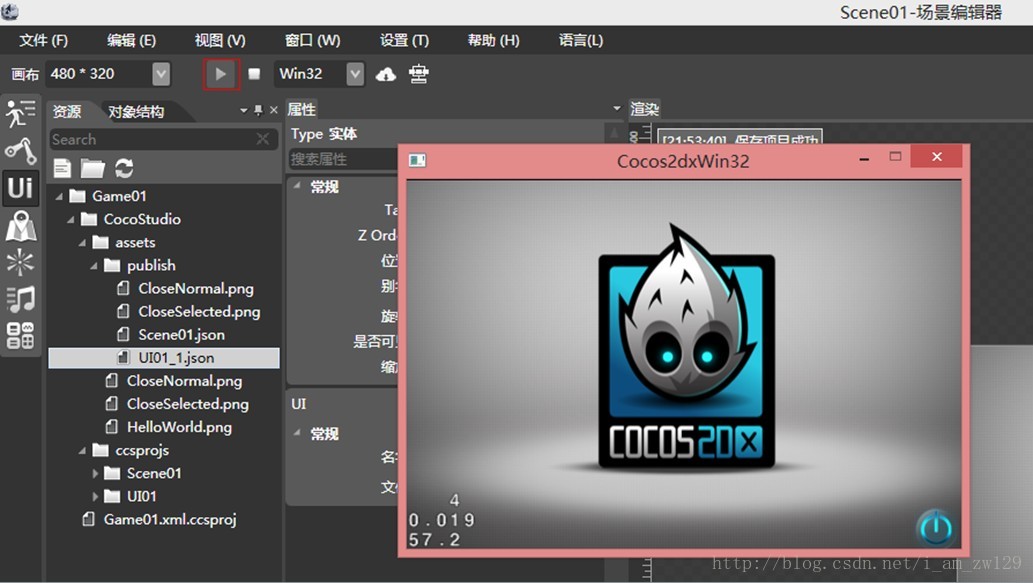
Task: Open the Animation editor sidebar icon
Action: point(20,113)
